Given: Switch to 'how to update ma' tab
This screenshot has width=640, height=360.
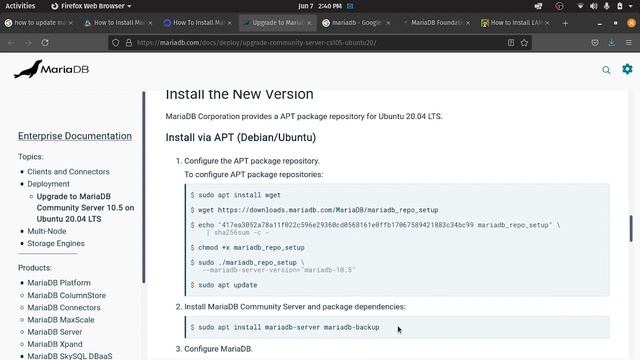Looking at the screenshot, I should click(x=39, y=23).
